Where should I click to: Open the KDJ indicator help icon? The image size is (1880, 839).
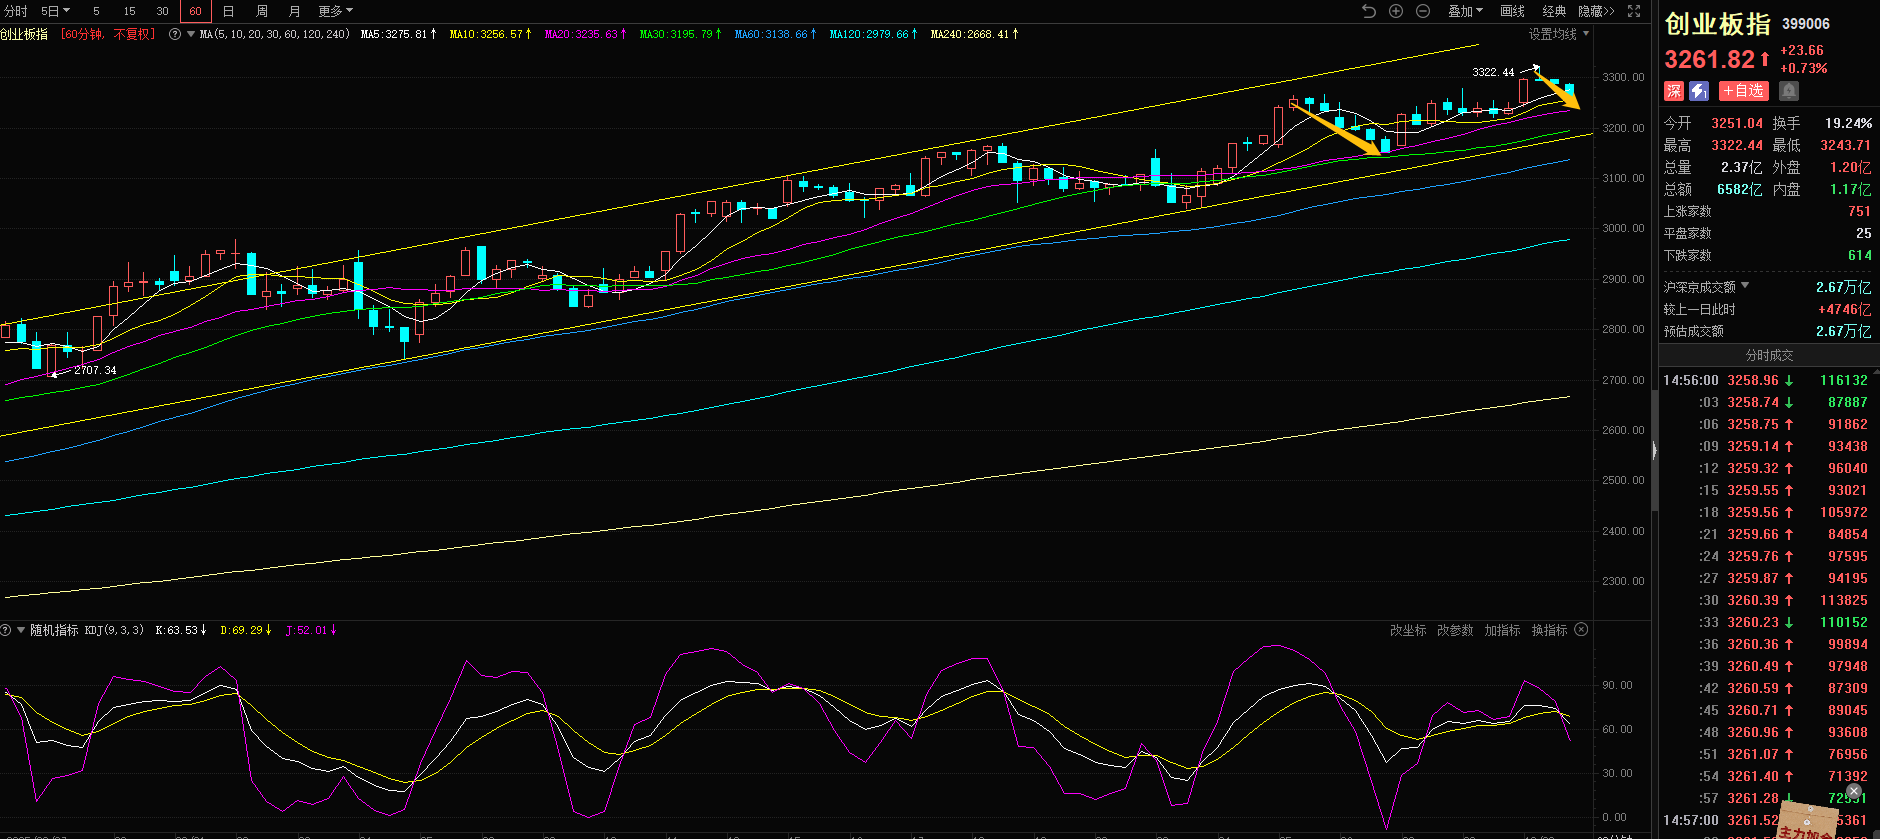(6, 630)
